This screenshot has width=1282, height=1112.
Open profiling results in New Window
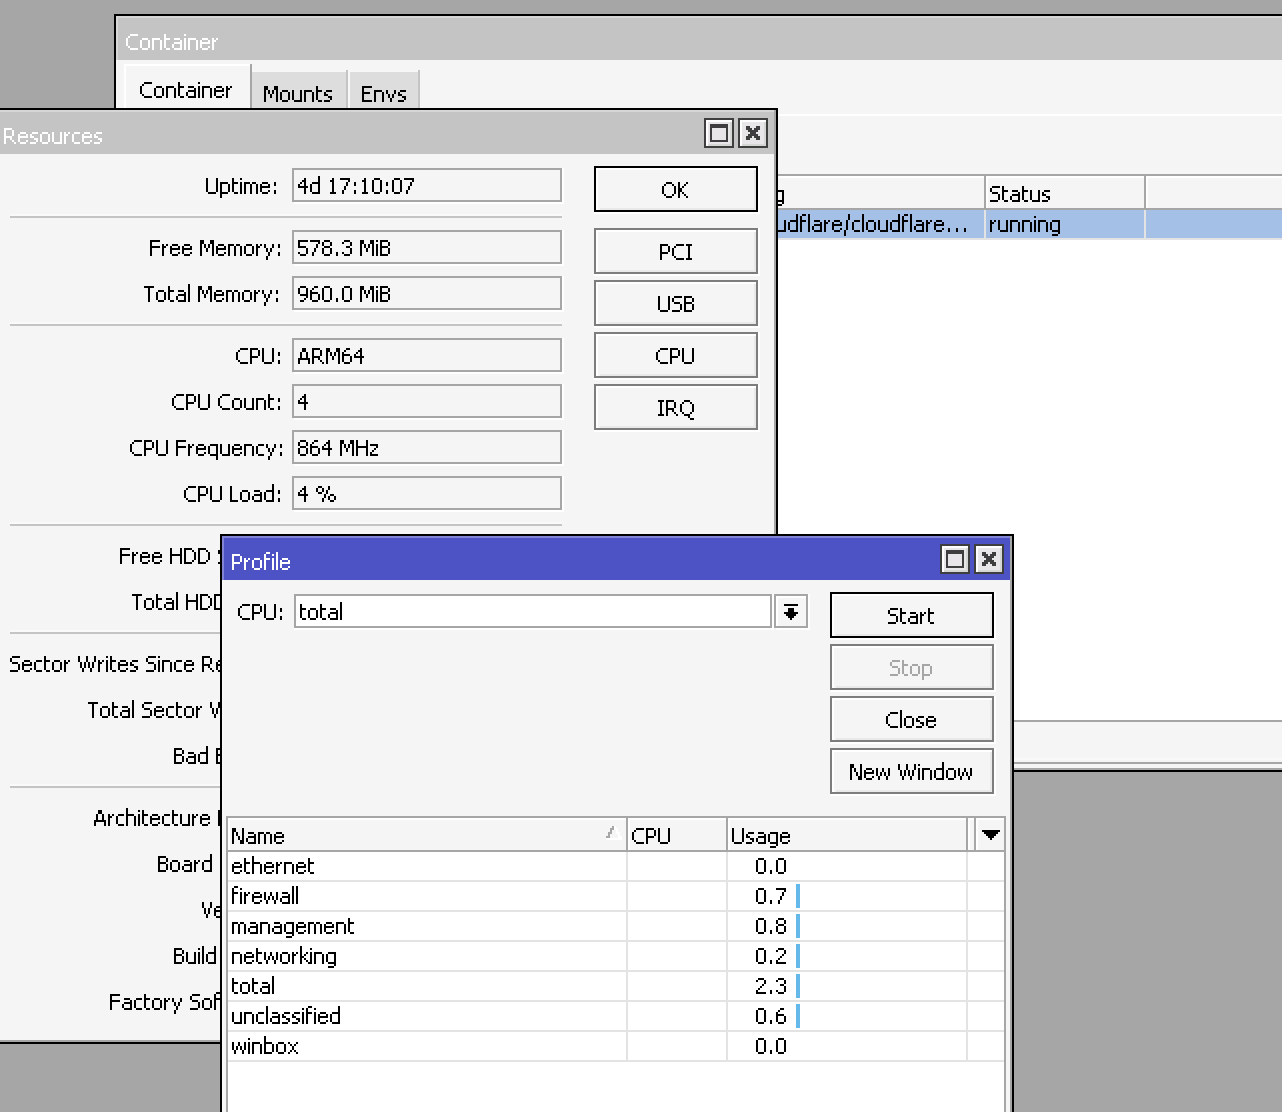(910, 771)
